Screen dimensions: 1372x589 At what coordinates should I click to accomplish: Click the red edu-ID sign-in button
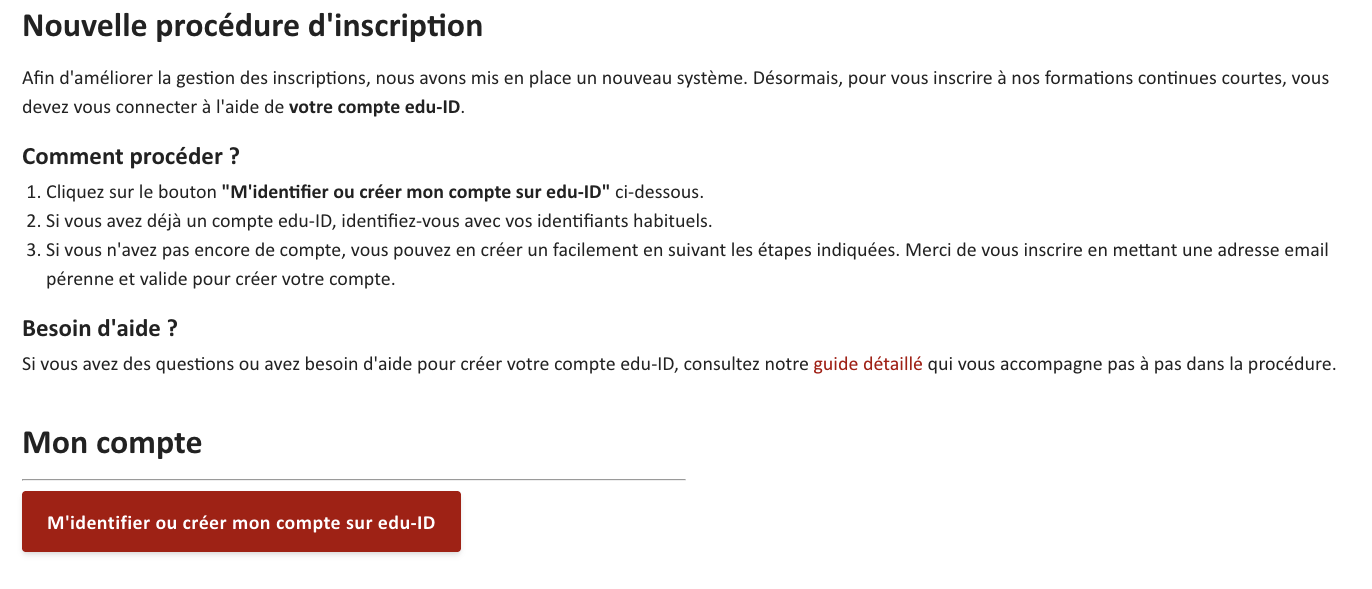(x=241, y=522)
